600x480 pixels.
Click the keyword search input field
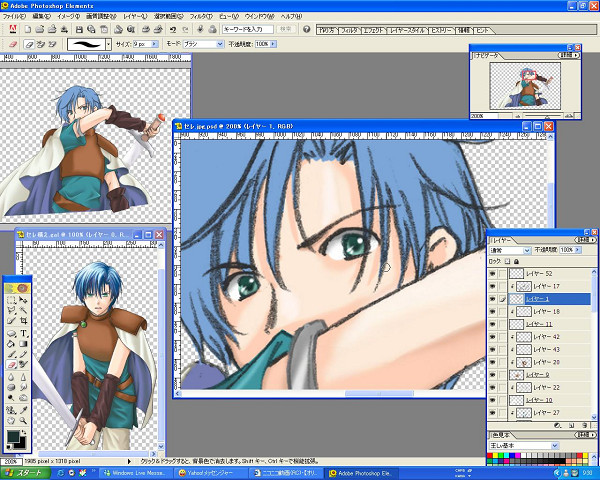248,29
